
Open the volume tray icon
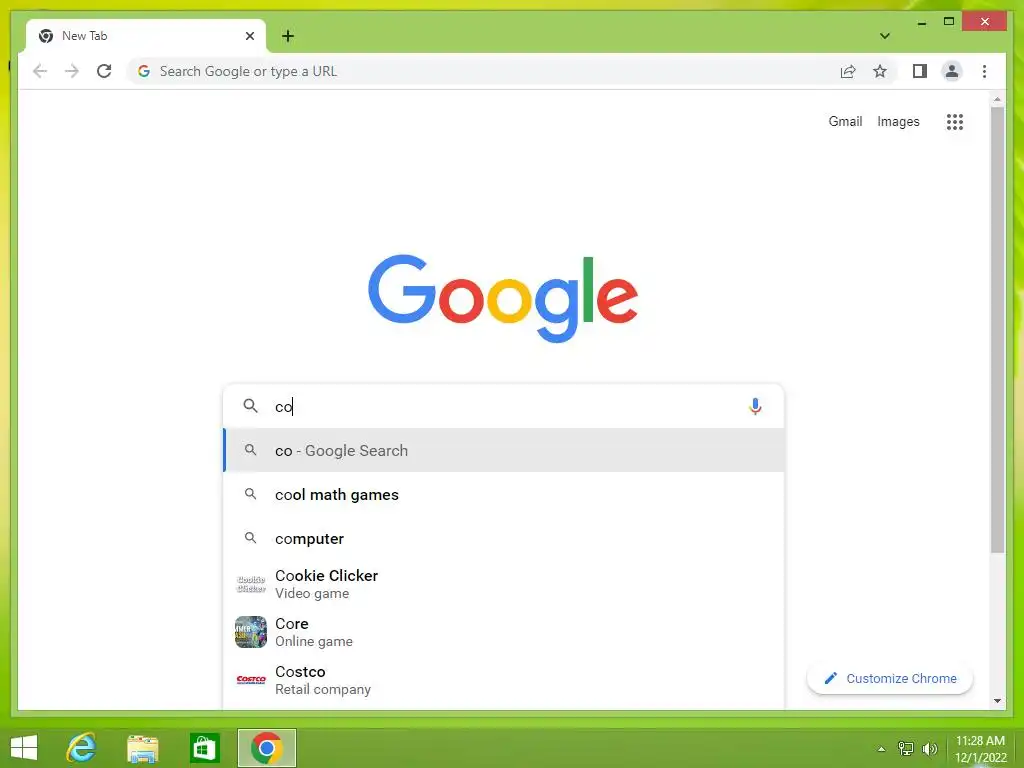930,748
